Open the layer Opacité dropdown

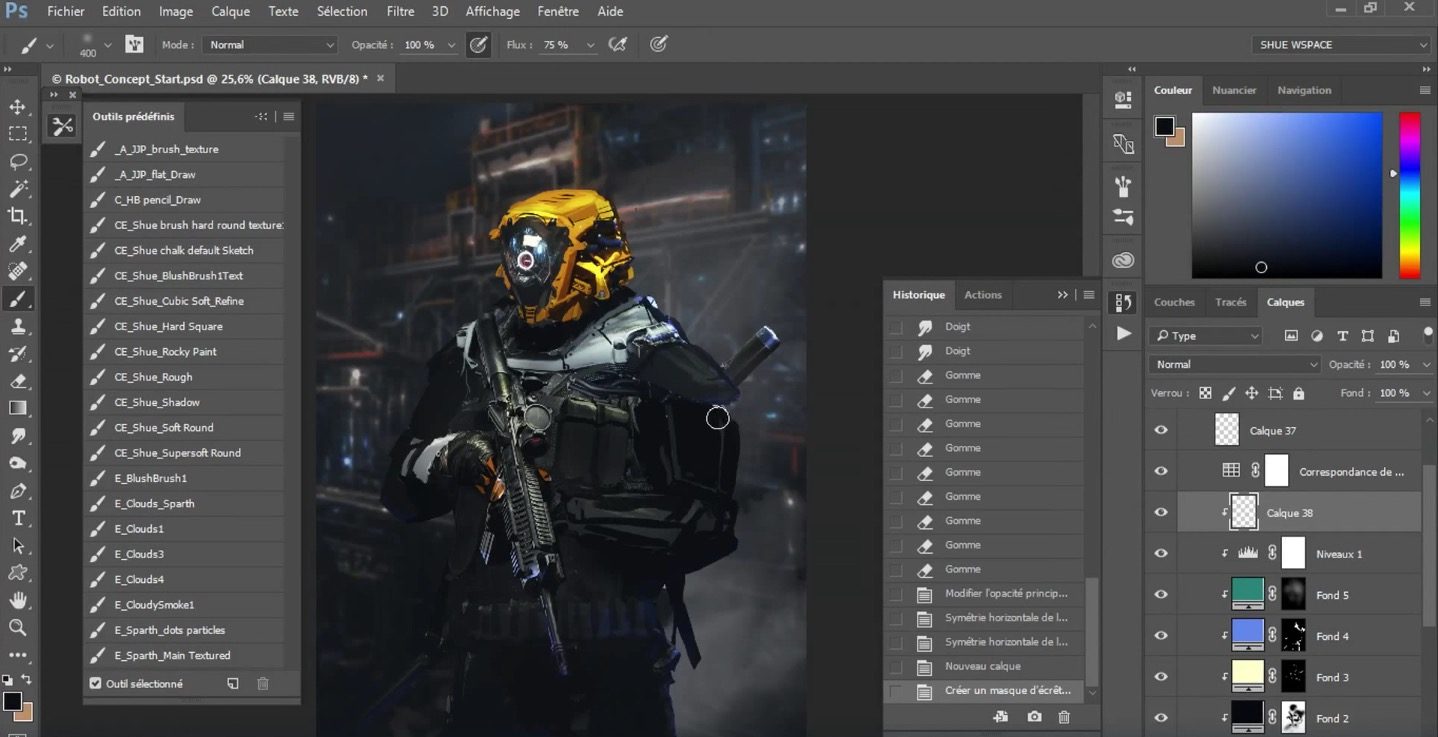pyautogui.click(x=1425, y=364)
